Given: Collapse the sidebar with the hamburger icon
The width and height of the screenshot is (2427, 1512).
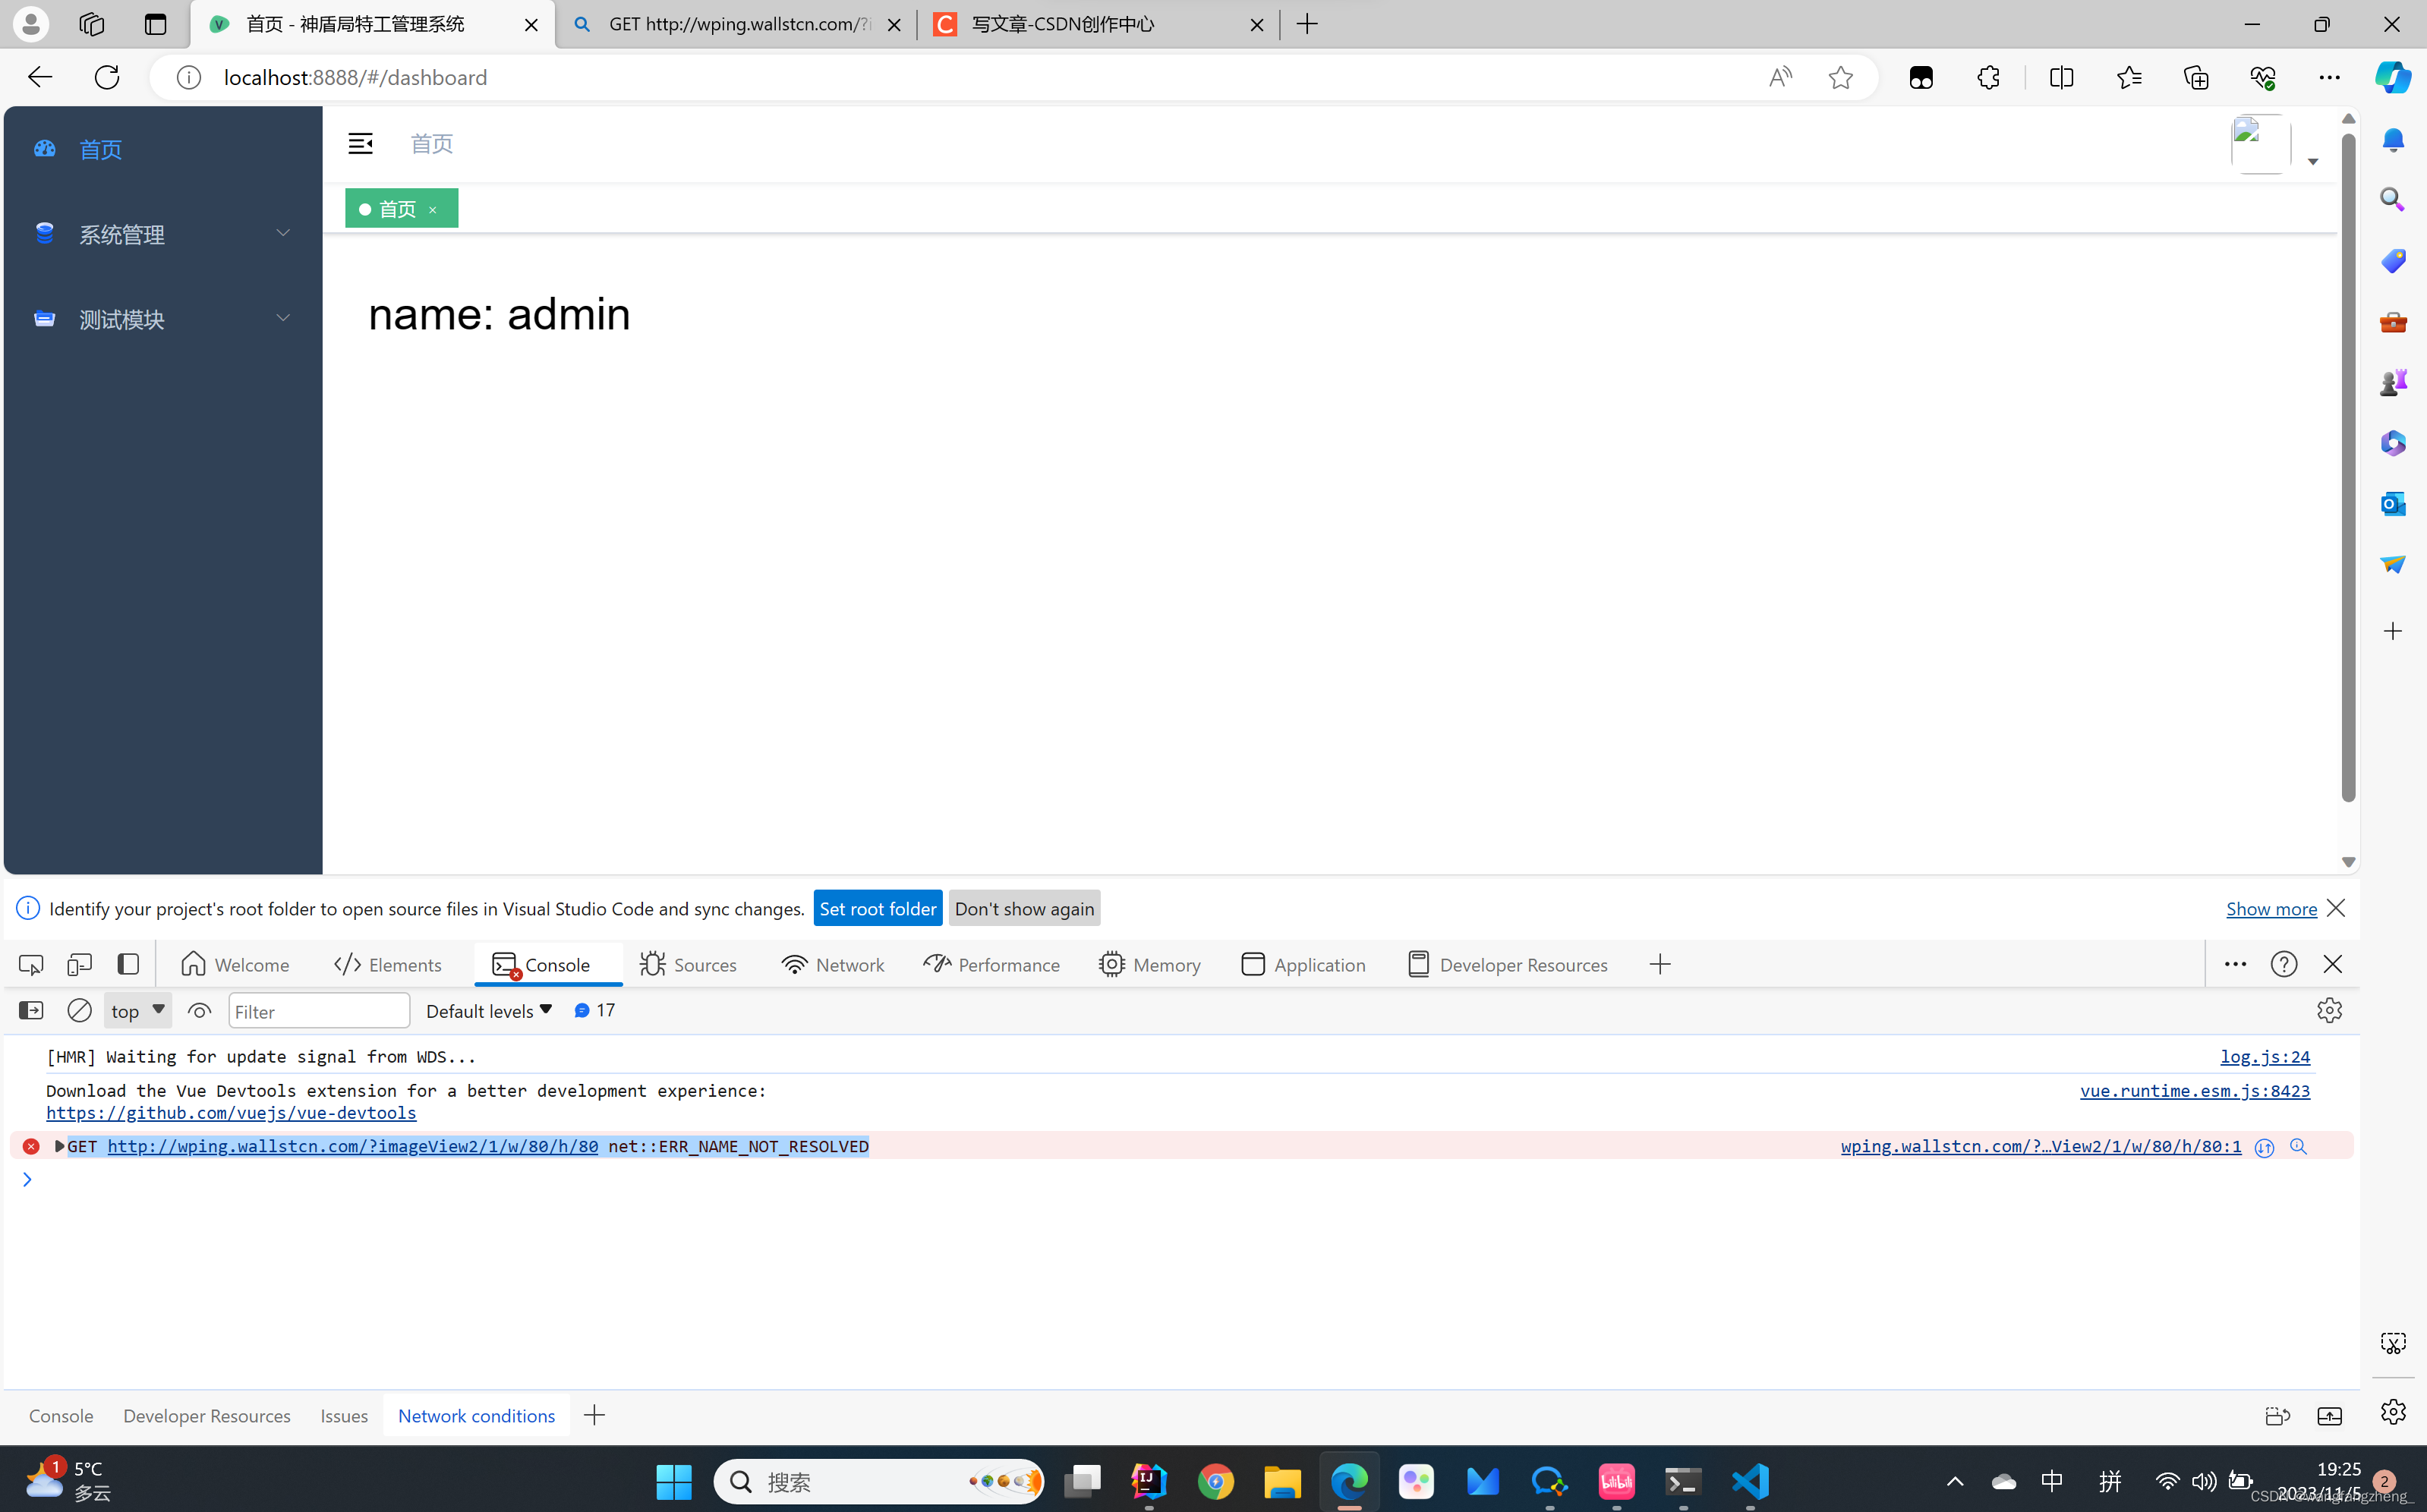Looking at the screenshot, I should coord(360,143).
